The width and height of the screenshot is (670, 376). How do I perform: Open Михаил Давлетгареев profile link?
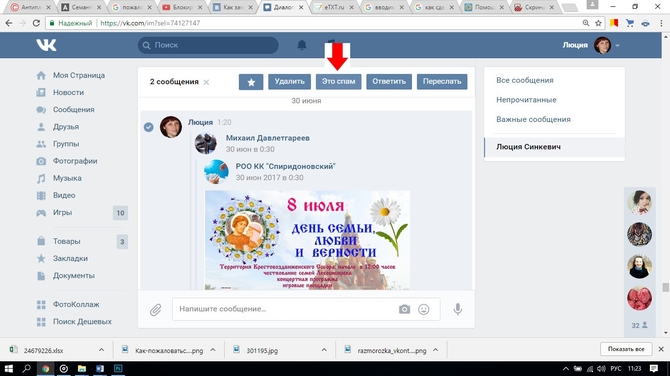coord(267,138)
